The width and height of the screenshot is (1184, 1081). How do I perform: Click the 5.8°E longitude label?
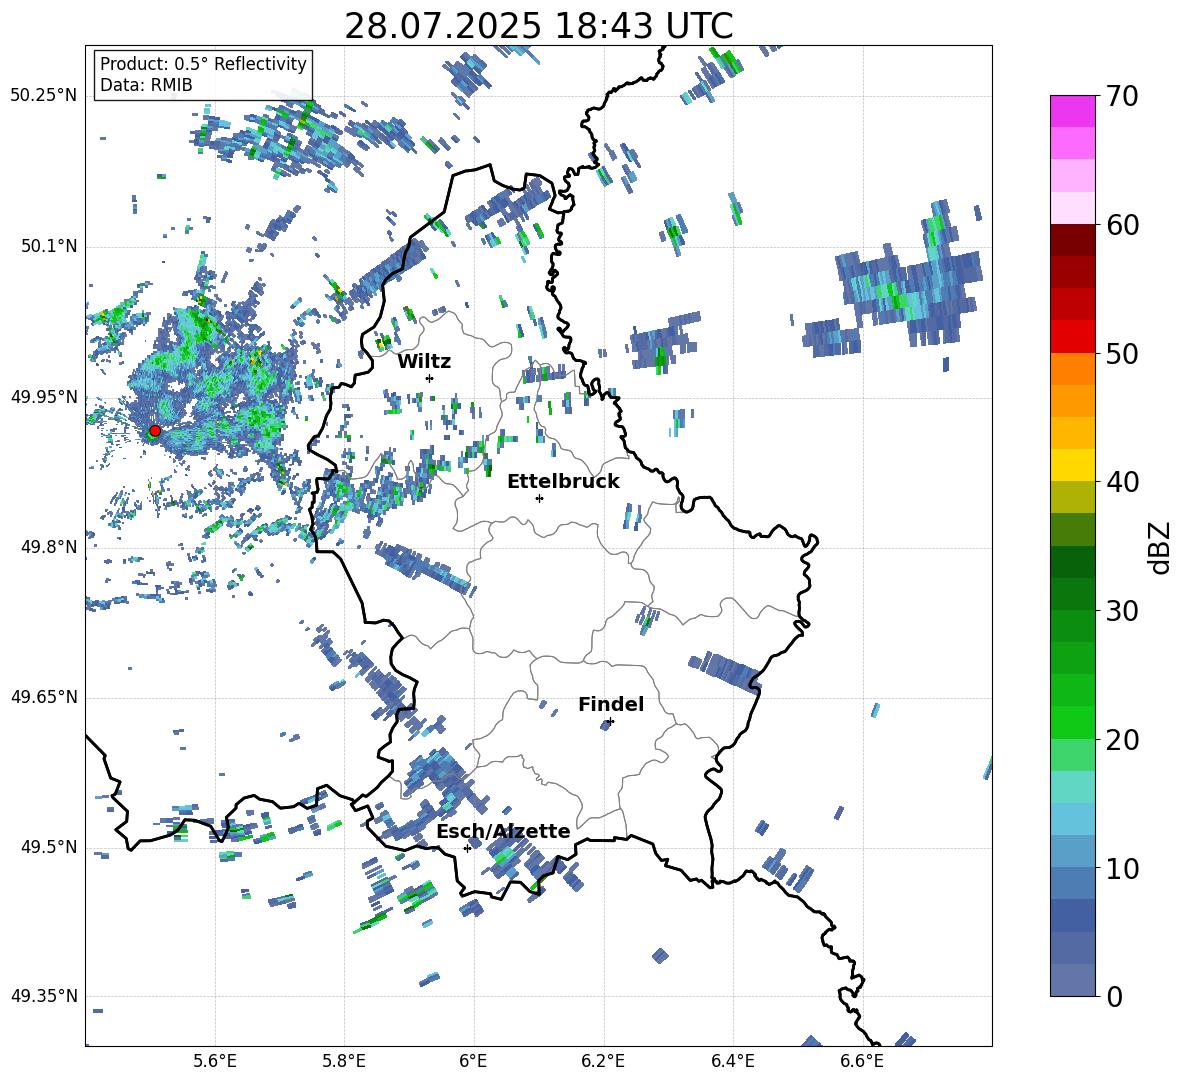[344, 1061]
